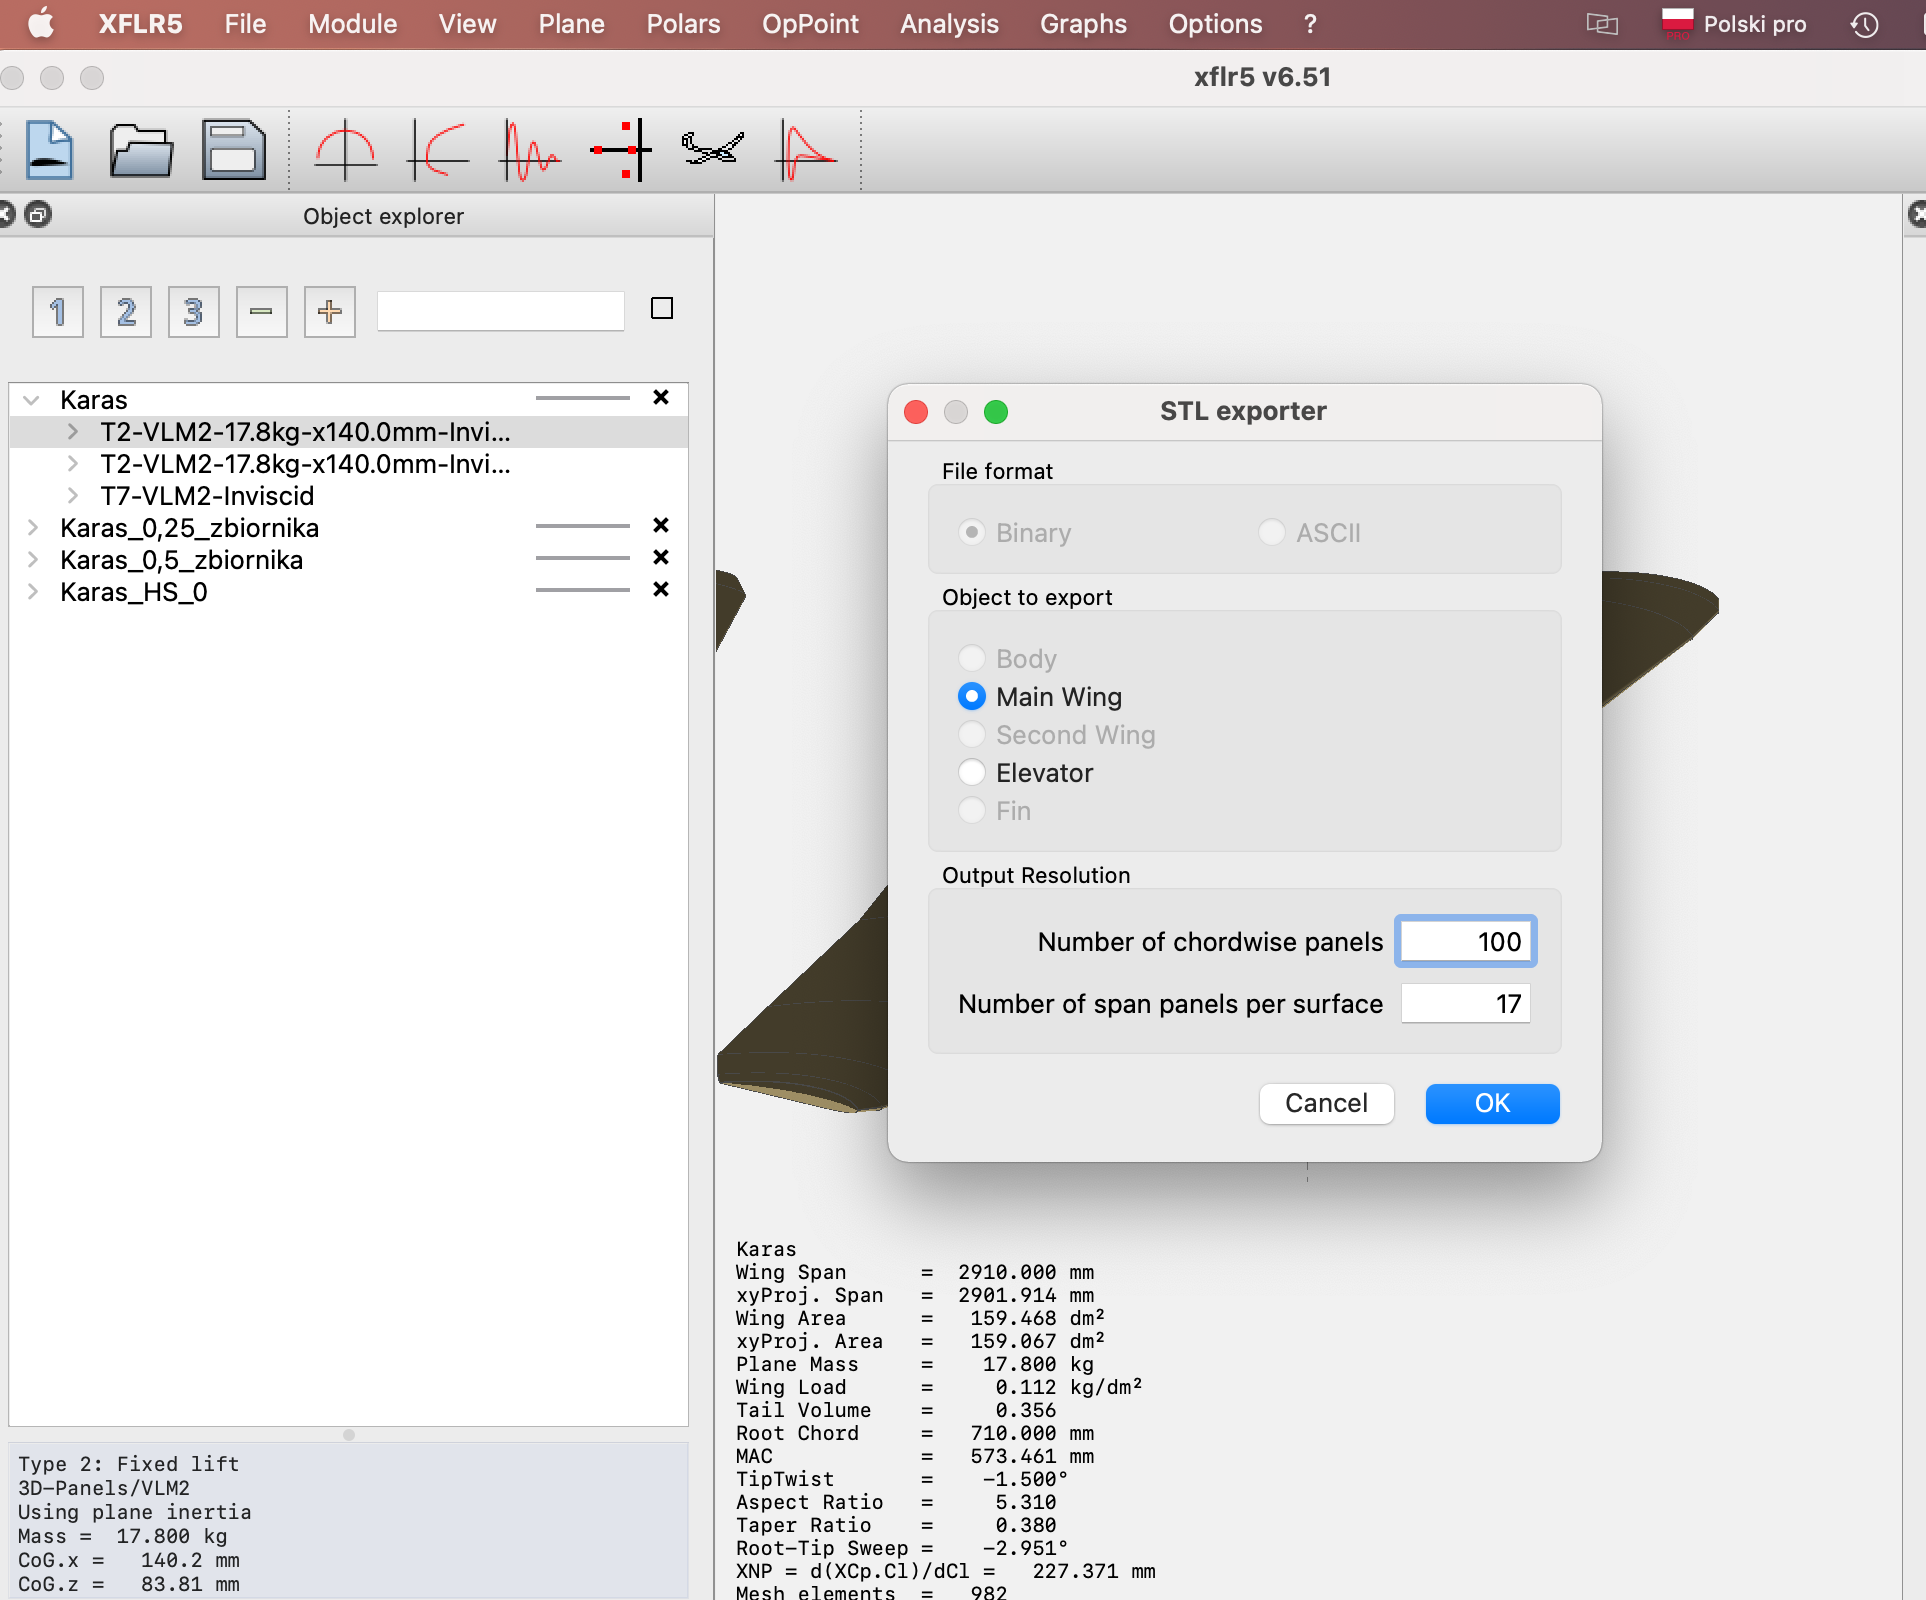Click the New Project file icon

coord(49,151)
